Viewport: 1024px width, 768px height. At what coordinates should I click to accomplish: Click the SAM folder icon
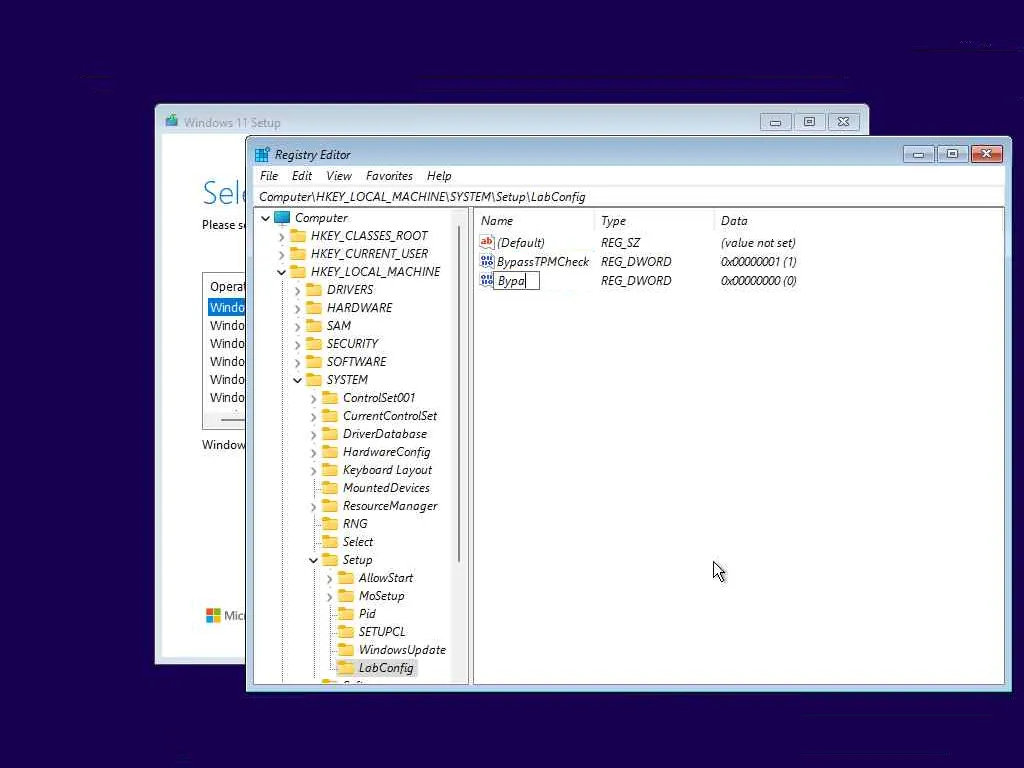pyautogui.click(x=314, y=325)
